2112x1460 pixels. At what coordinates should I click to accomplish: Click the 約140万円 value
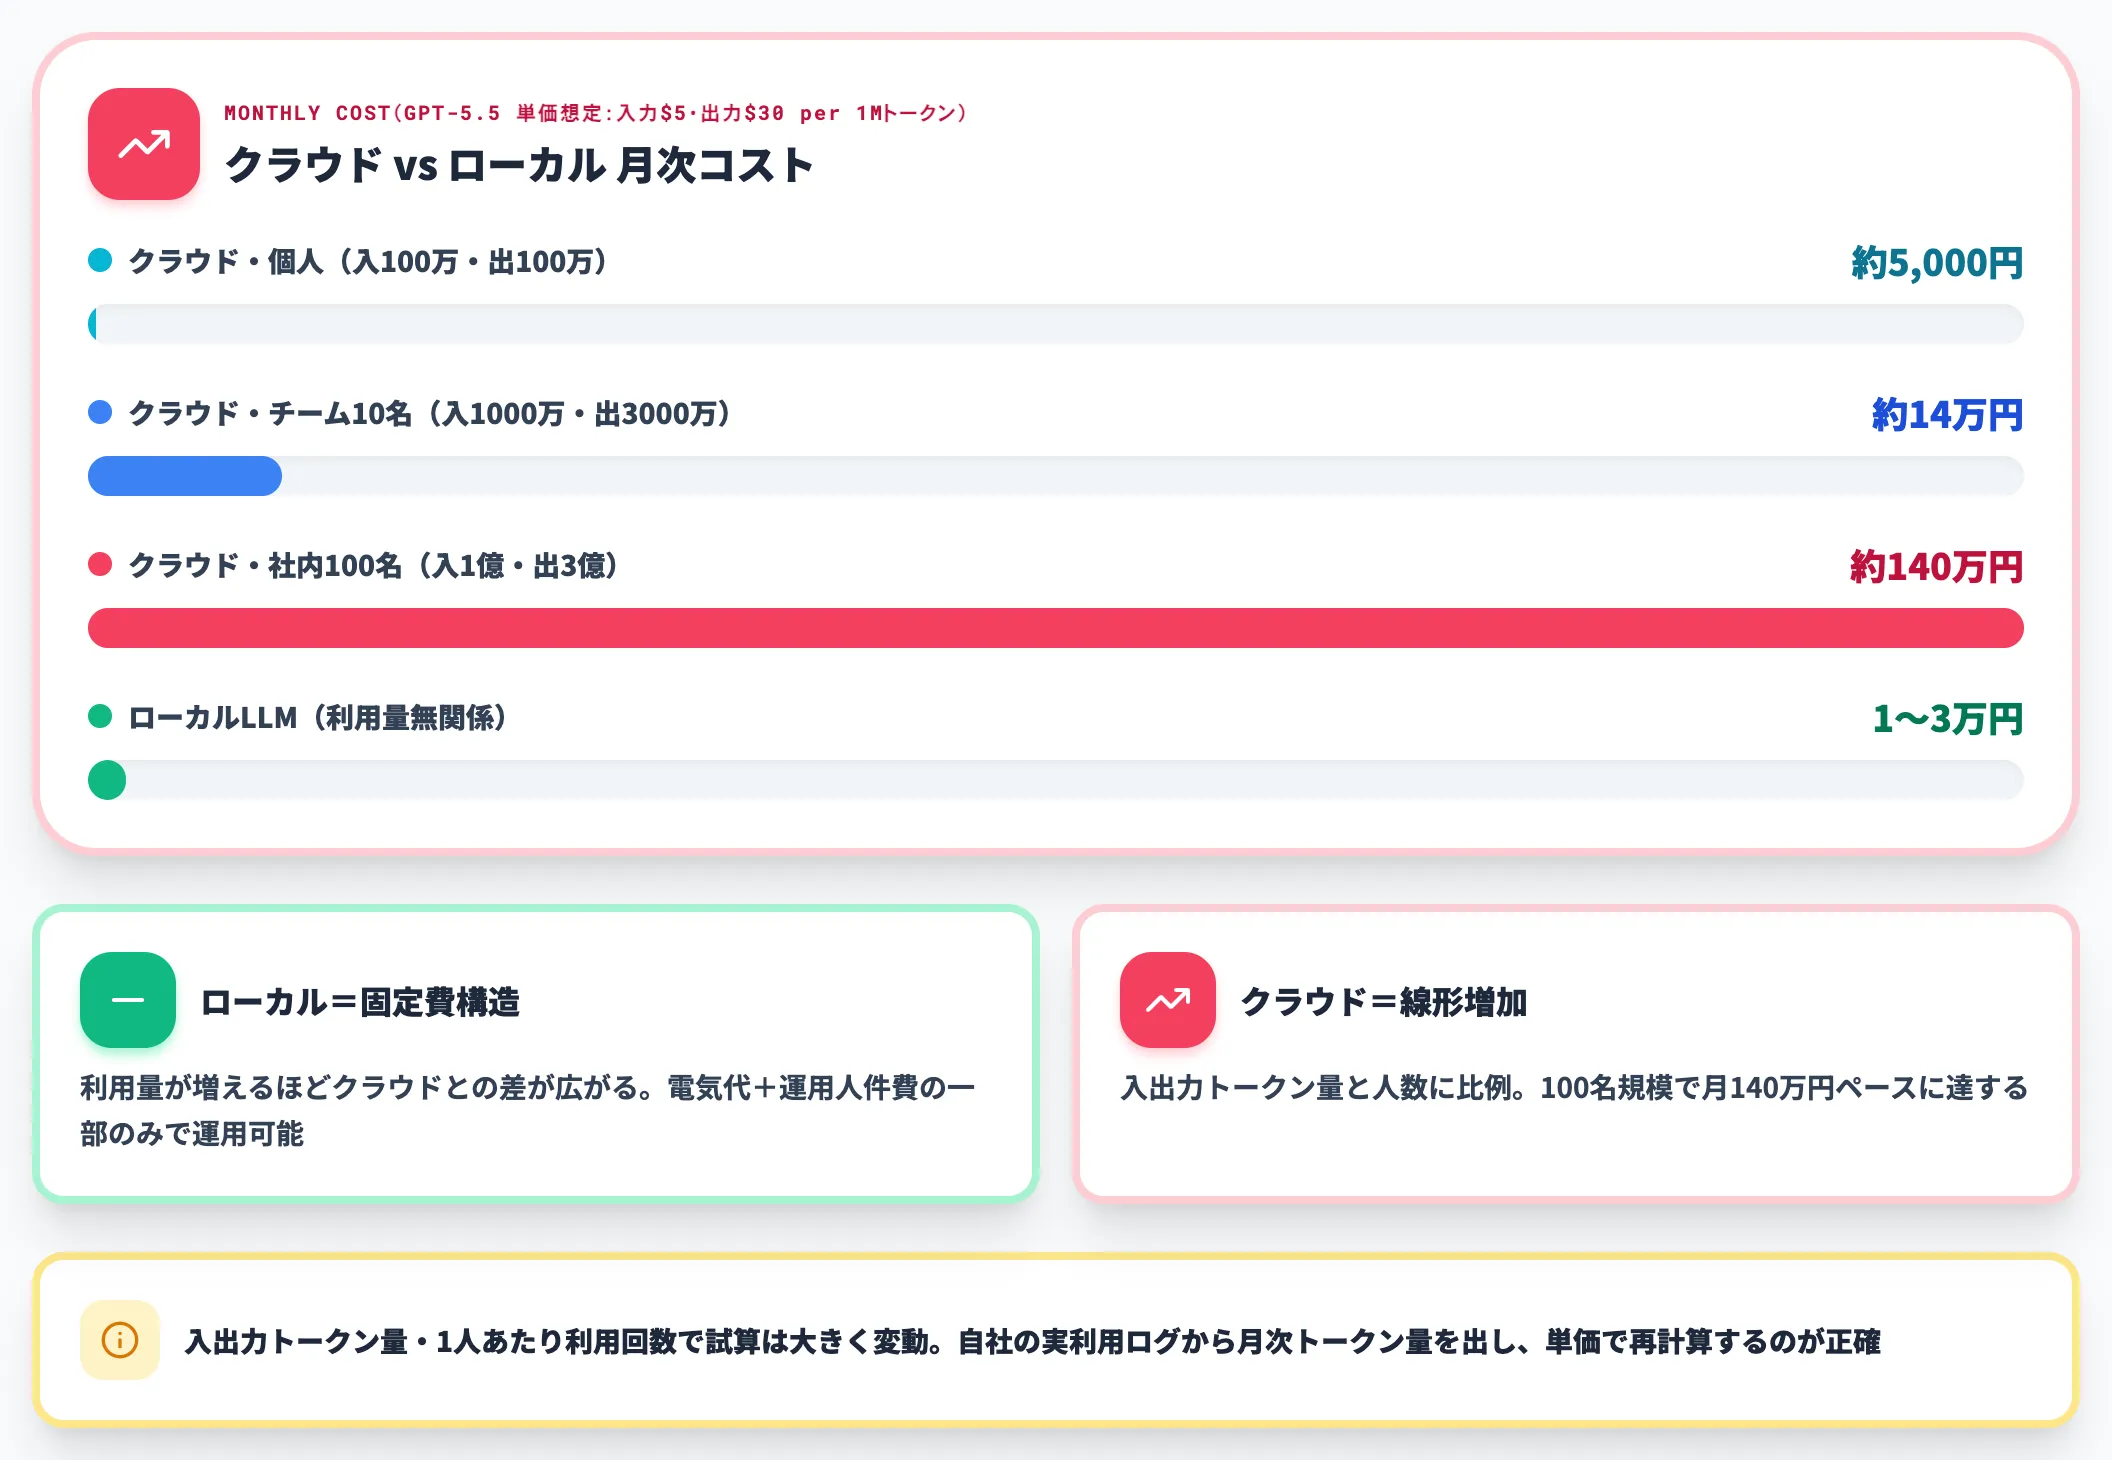coord(1936,567)
